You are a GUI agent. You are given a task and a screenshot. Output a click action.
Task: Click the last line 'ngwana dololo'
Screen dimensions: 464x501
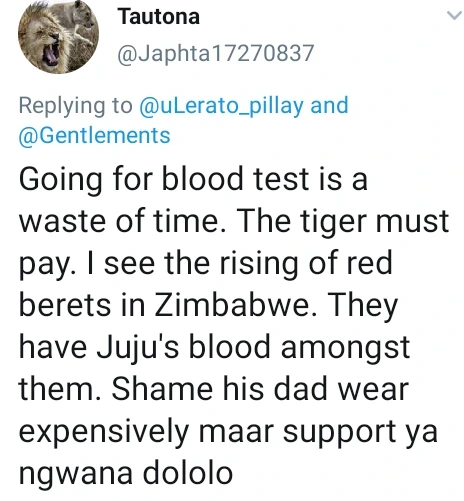(x=126, y=473)
